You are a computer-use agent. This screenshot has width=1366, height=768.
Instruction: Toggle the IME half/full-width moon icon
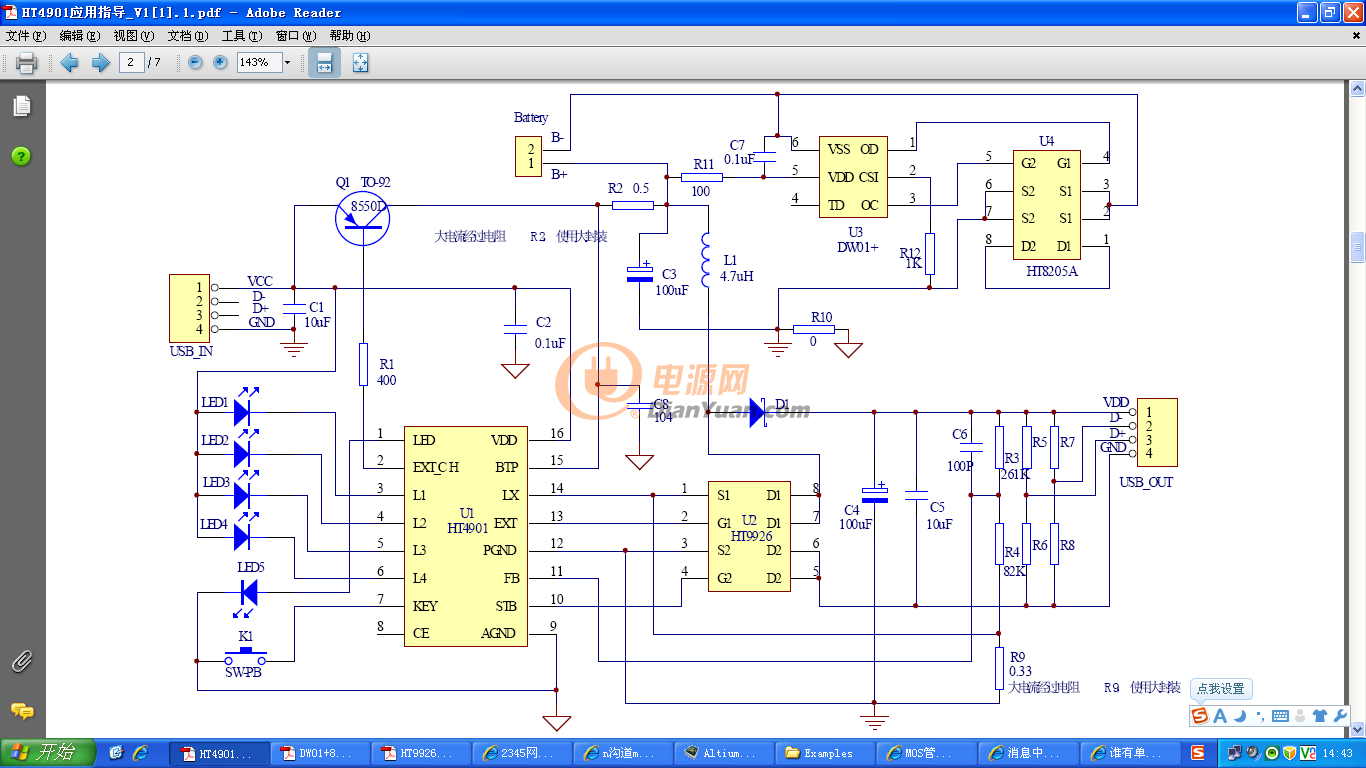(1239, 715)
